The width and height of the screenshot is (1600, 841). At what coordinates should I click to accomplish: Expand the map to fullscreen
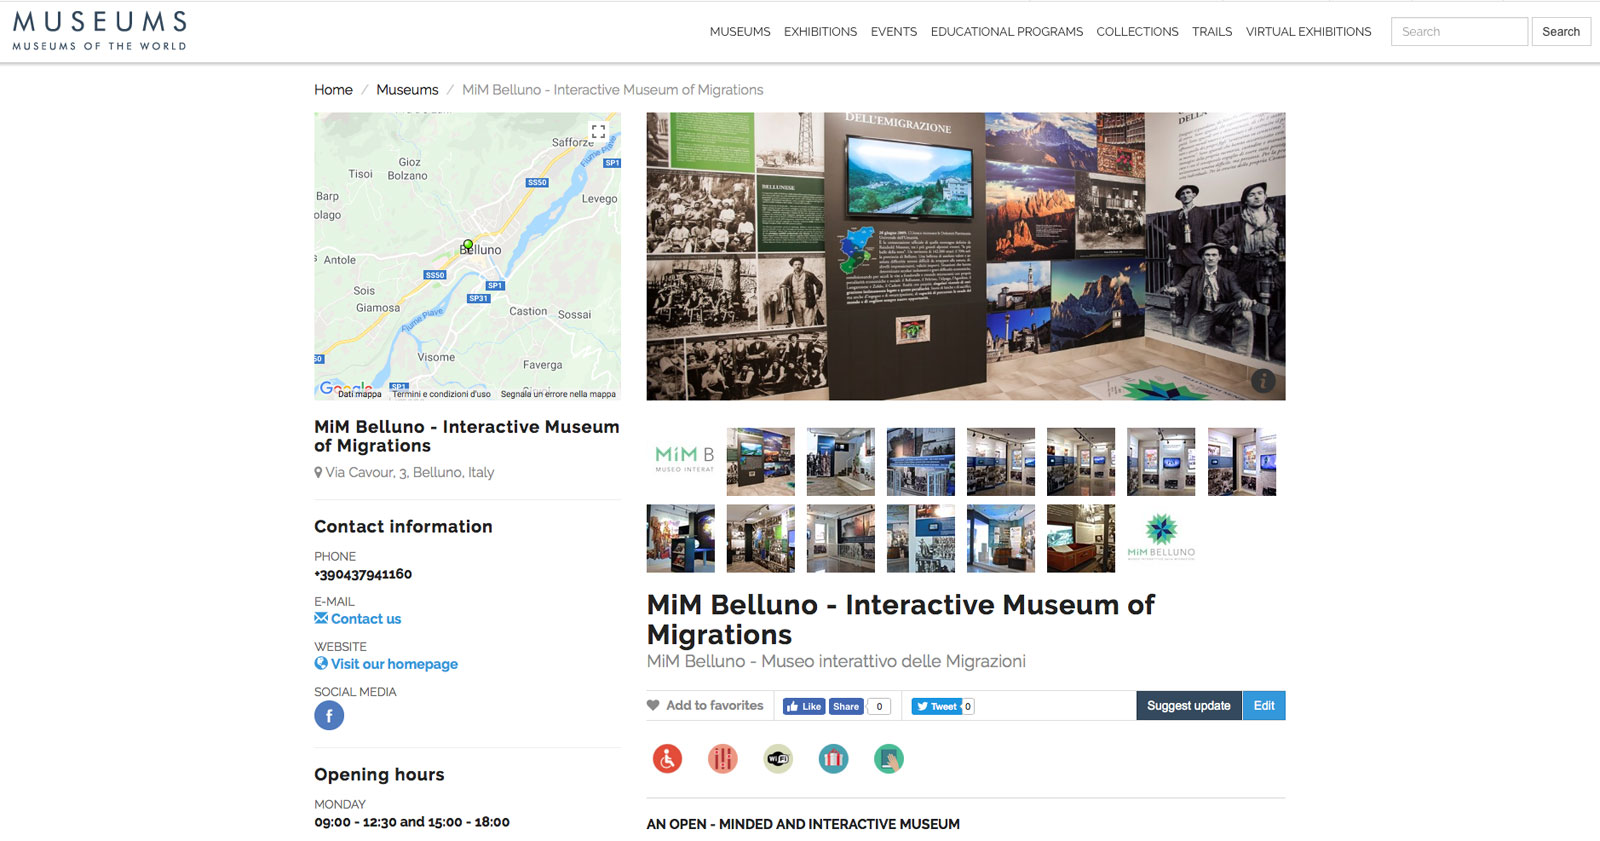tap(598, 132)
